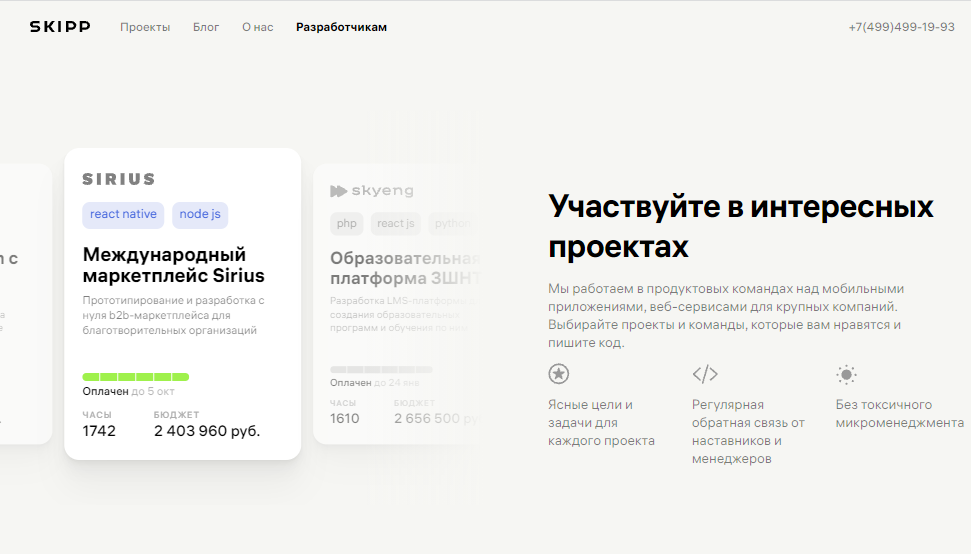Click the hours value 1610

click(344, 418)
